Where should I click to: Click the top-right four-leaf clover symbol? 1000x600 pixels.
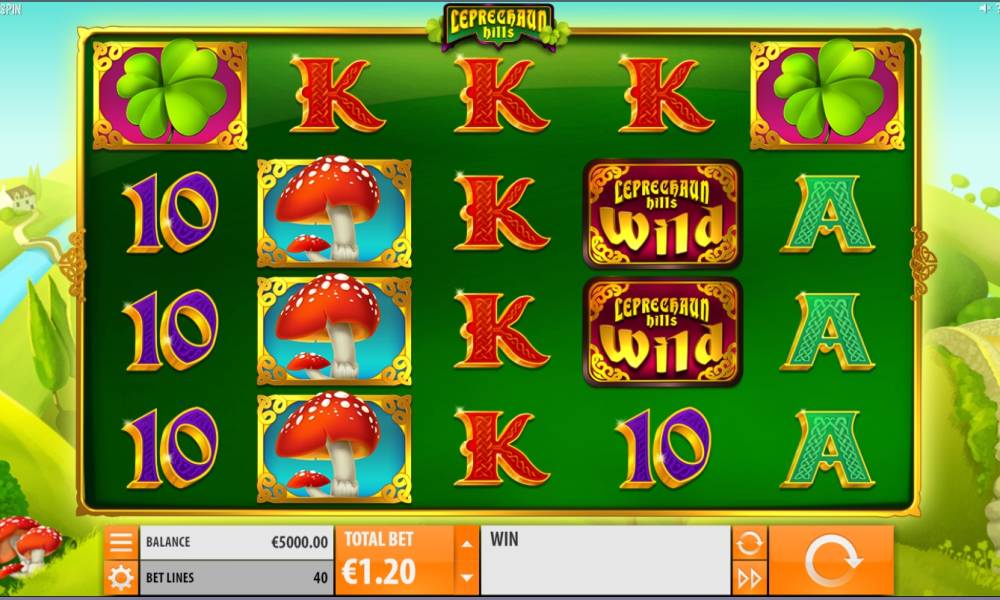[827, 94]
